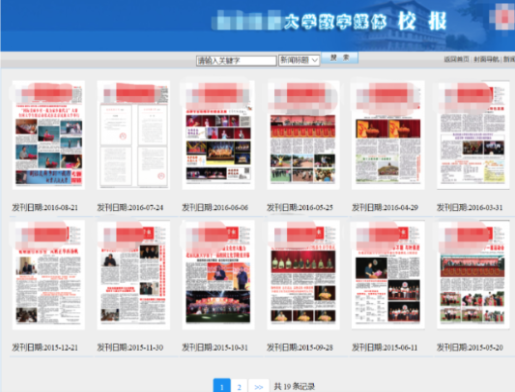Open the 封面导航 navigation link

coord(486,59)
